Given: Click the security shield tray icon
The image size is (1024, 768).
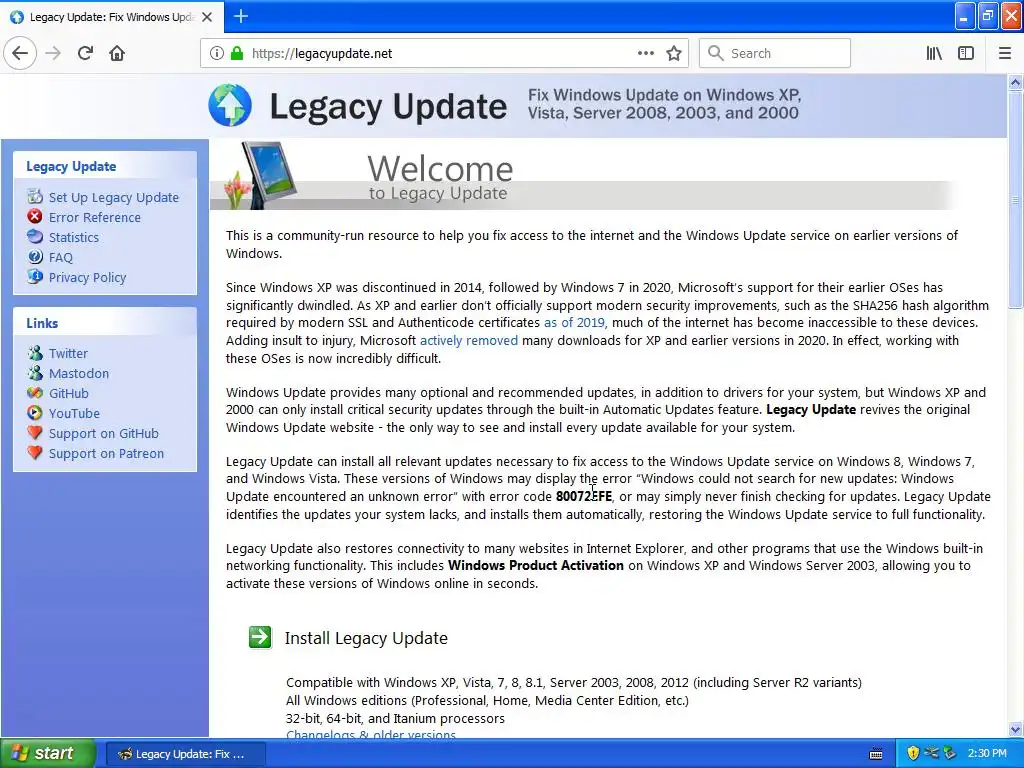Looking at the screenshot, I should point(913,754).
